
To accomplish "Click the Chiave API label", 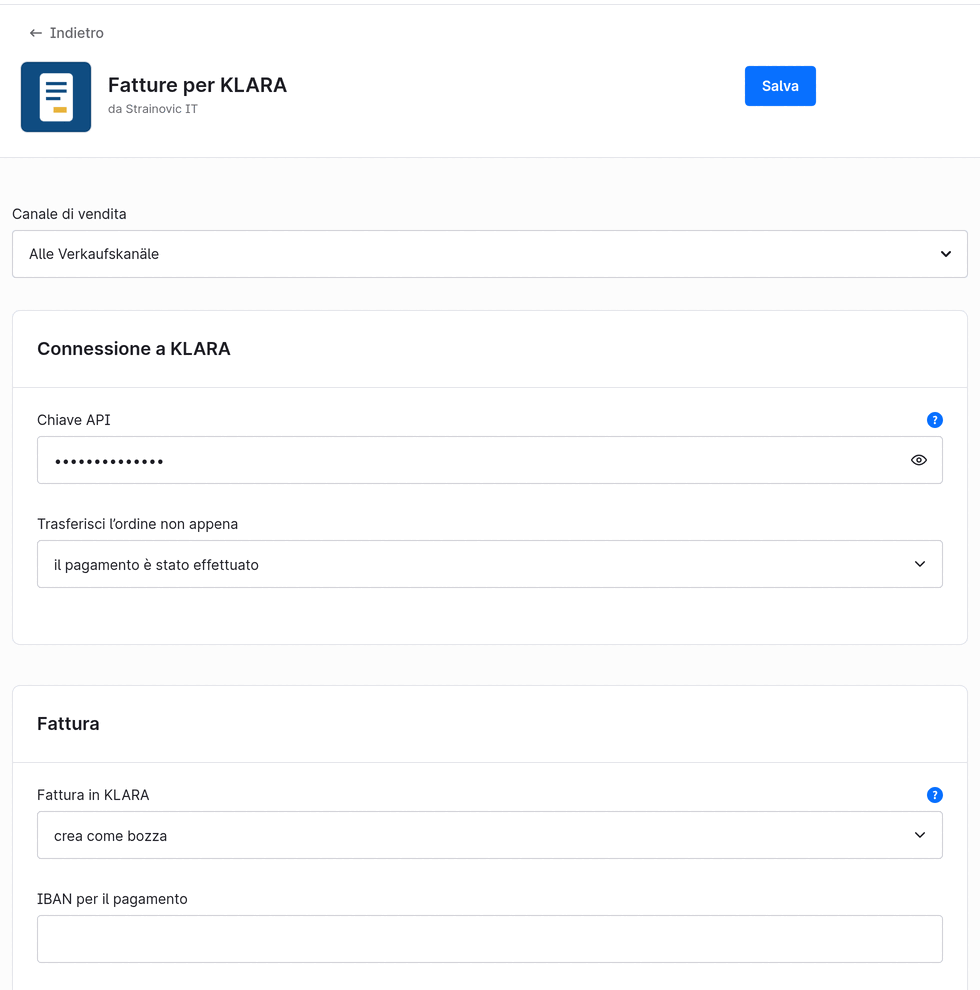I will pos(74,420).
